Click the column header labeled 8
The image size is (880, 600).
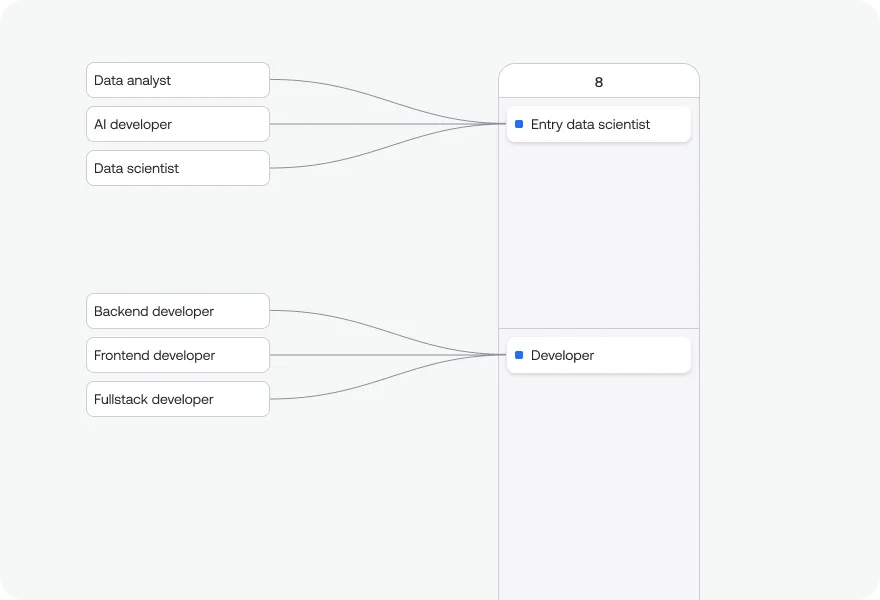(599, 82)
